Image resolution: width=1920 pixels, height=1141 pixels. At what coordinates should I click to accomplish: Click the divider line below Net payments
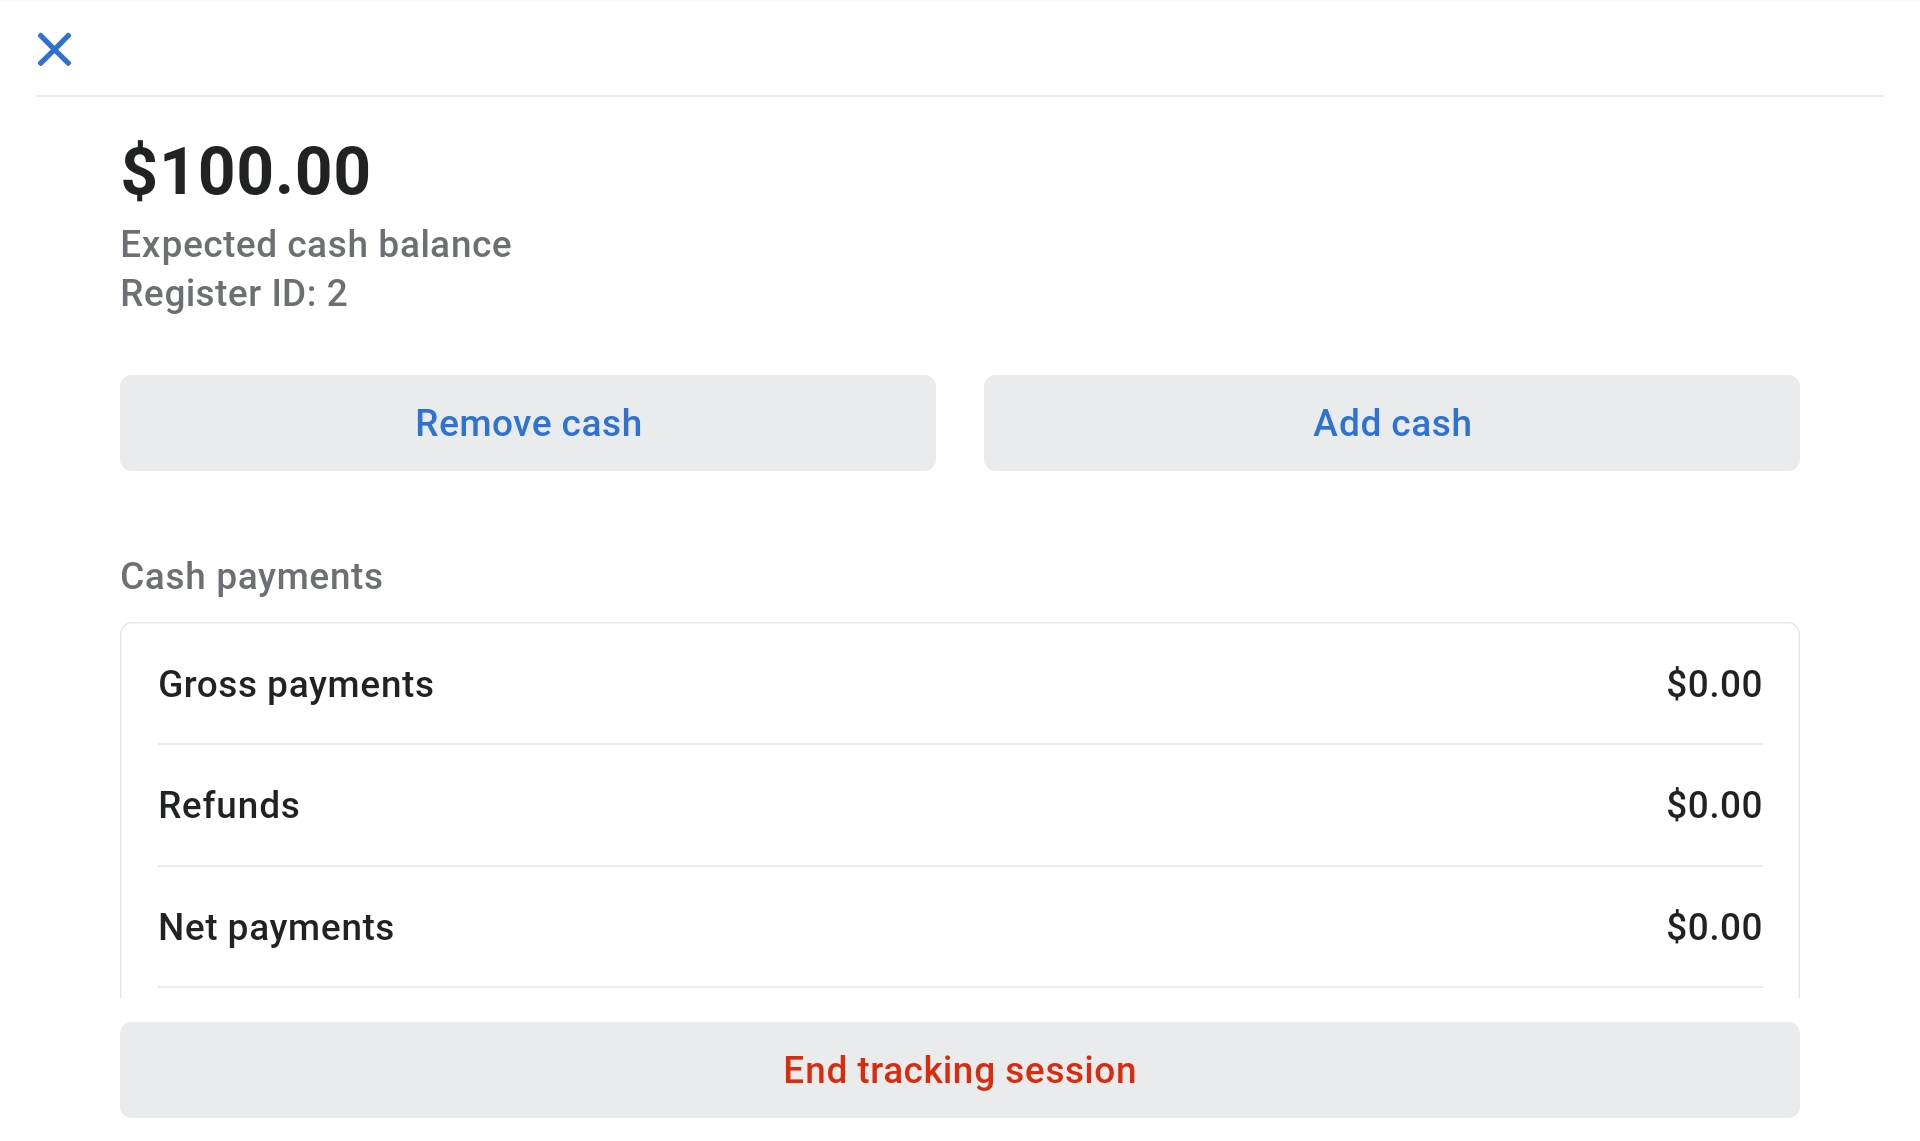959,987
